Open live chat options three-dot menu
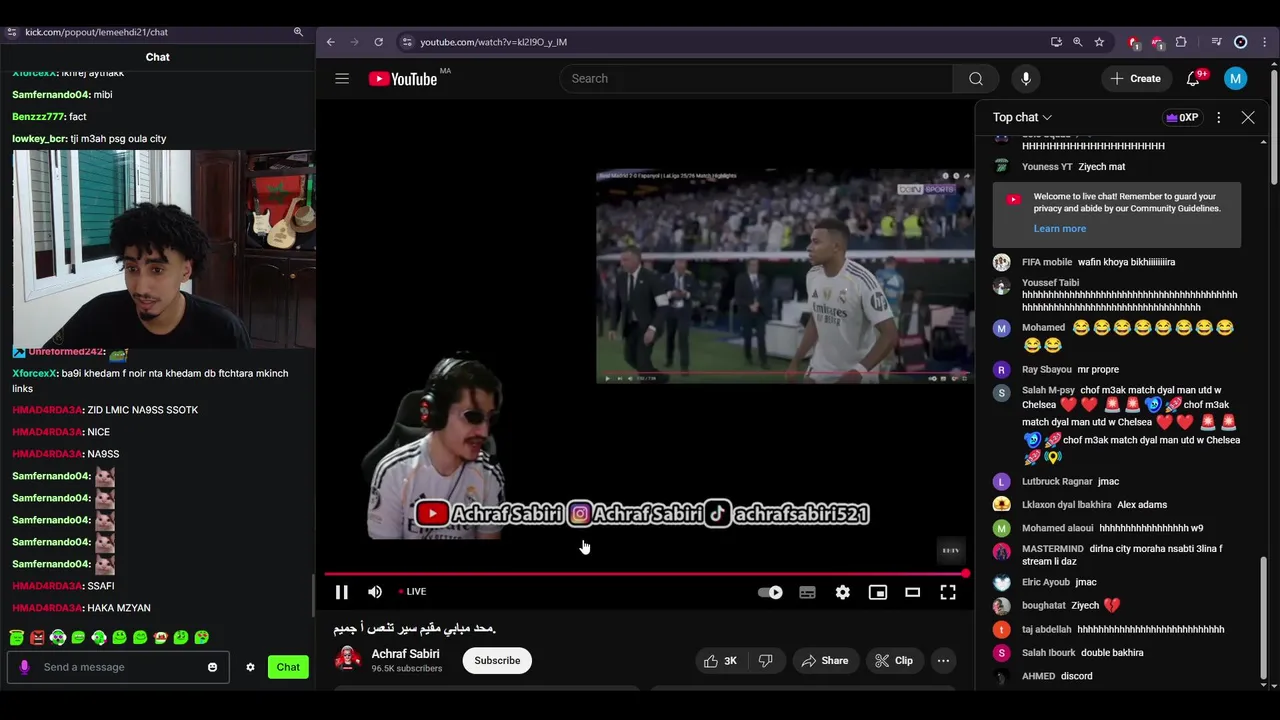 point(1218,118)
